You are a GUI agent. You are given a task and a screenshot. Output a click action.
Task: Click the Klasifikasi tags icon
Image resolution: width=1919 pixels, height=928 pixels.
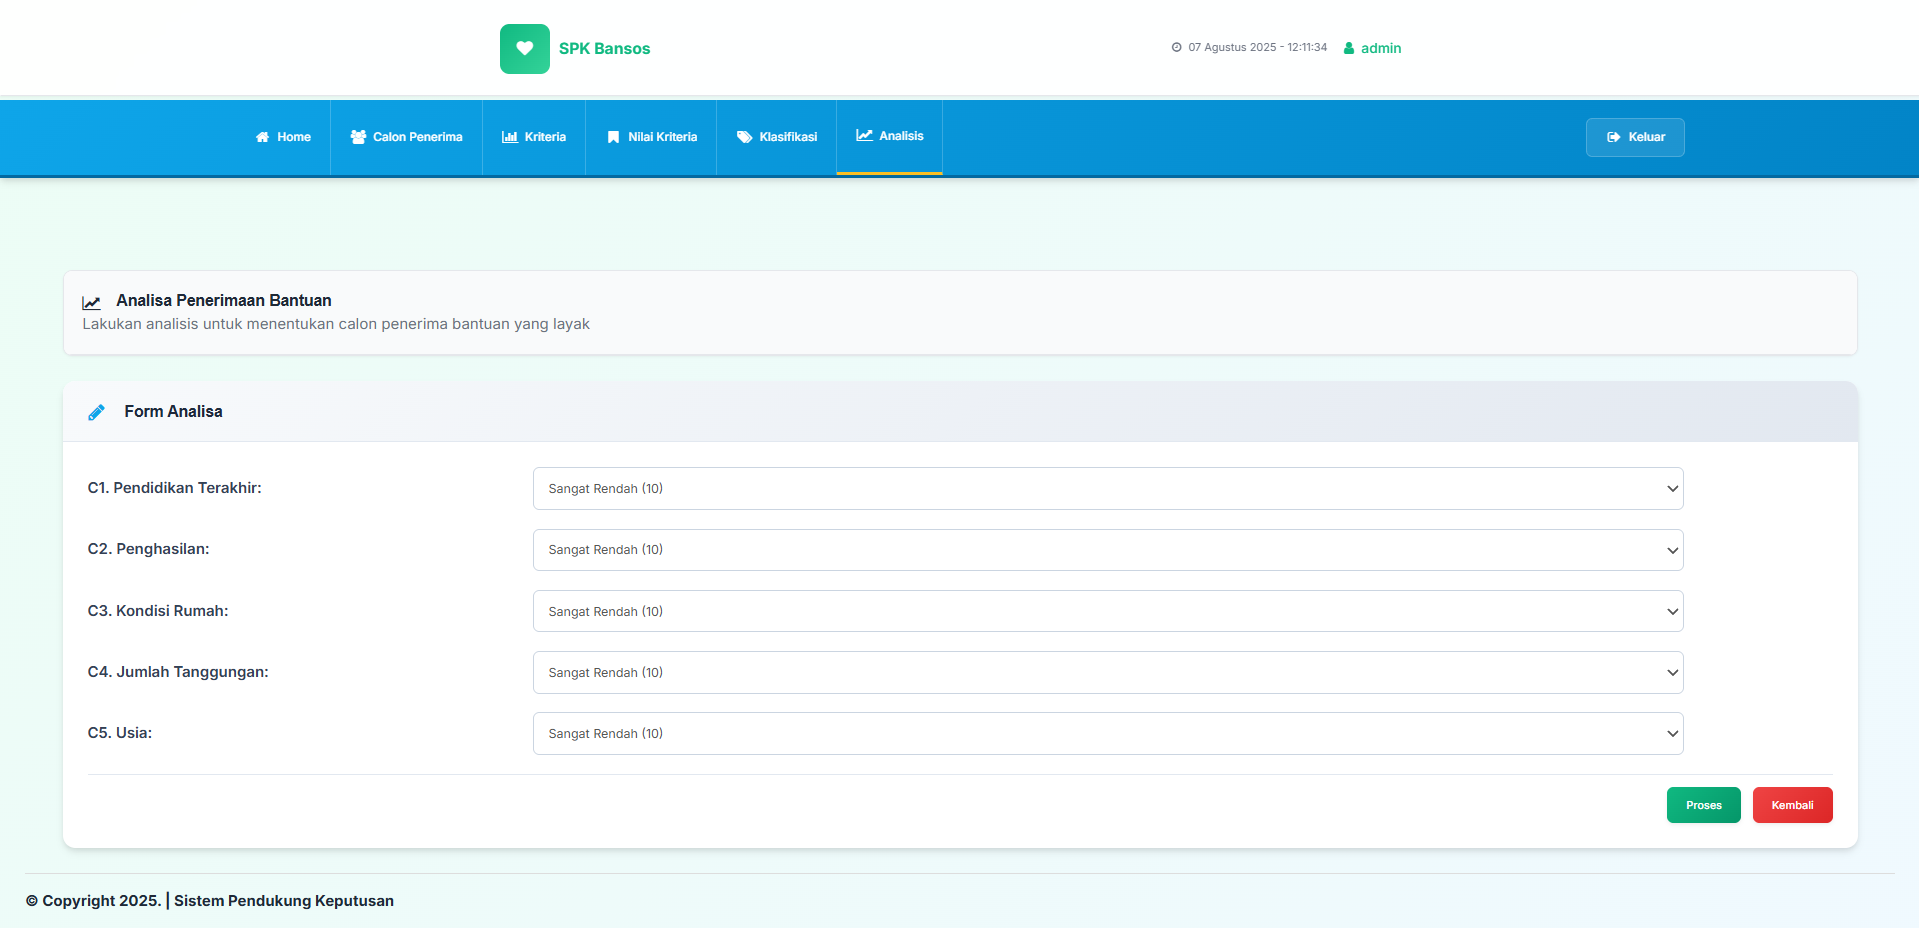pyautogui.click(x=744, y=137)
